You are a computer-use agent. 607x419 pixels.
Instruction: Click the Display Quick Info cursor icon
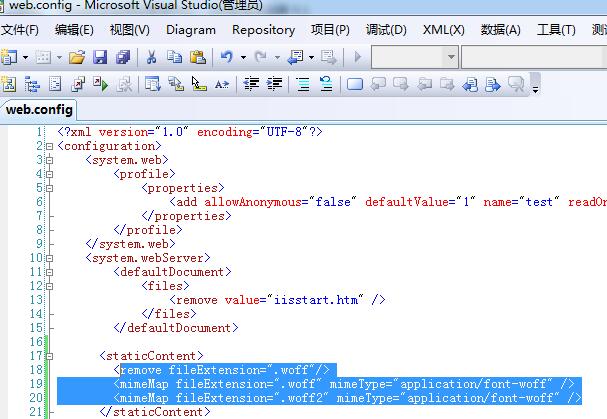(x=199, y=84)
